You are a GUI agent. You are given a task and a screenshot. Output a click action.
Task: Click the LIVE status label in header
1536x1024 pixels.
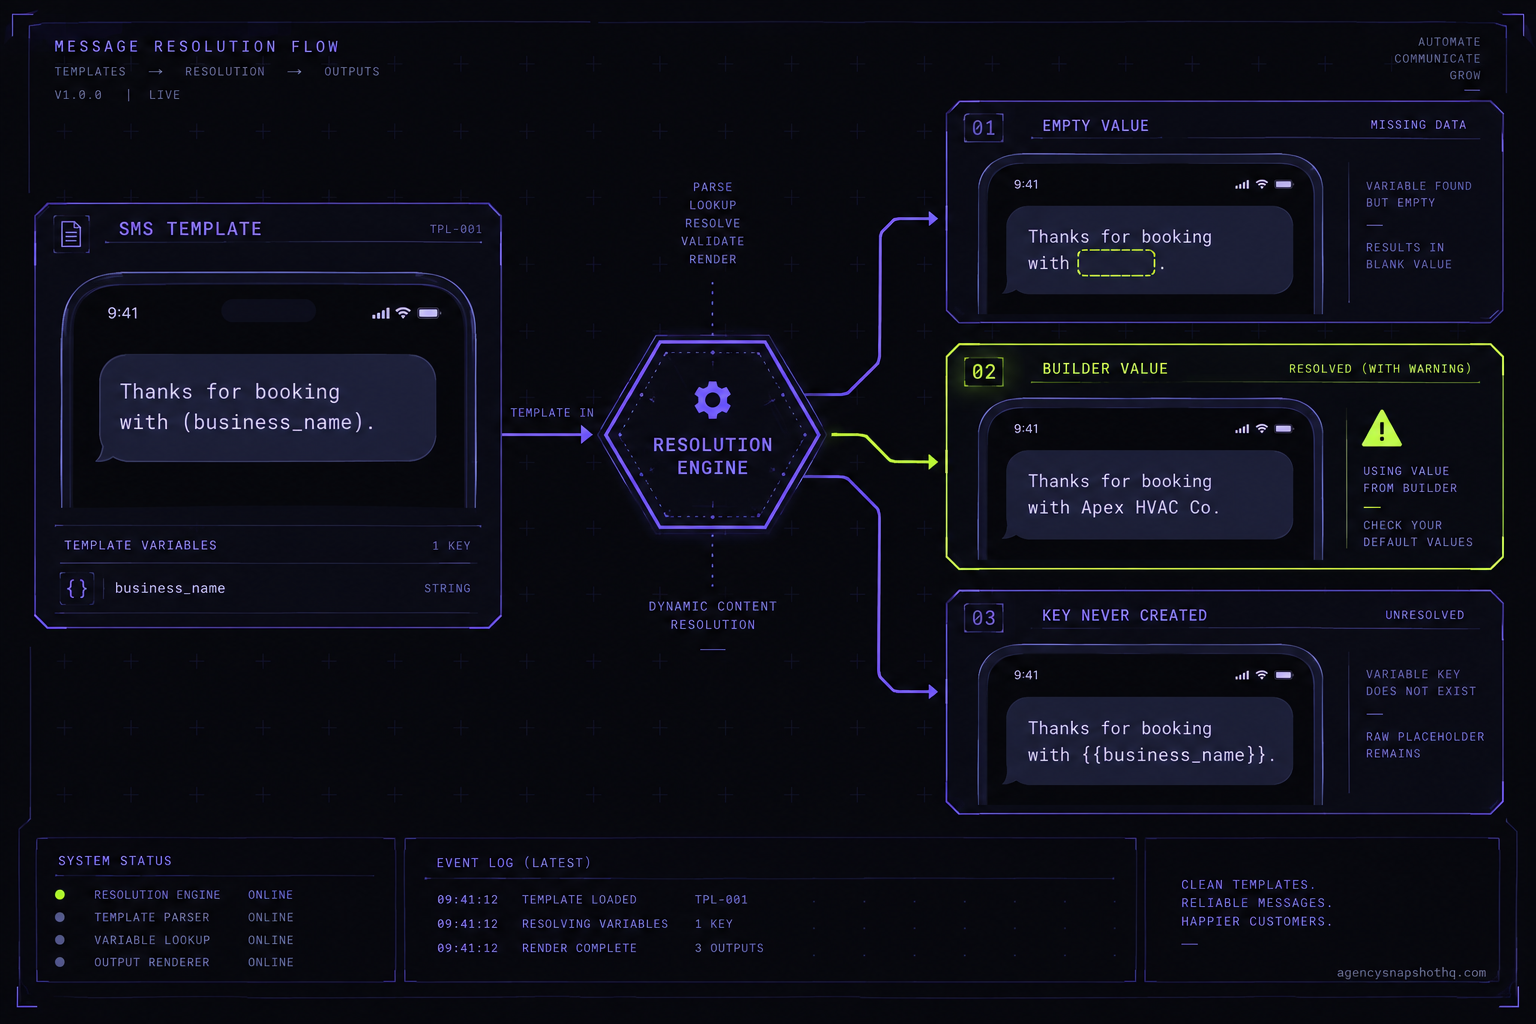point(165,95)
